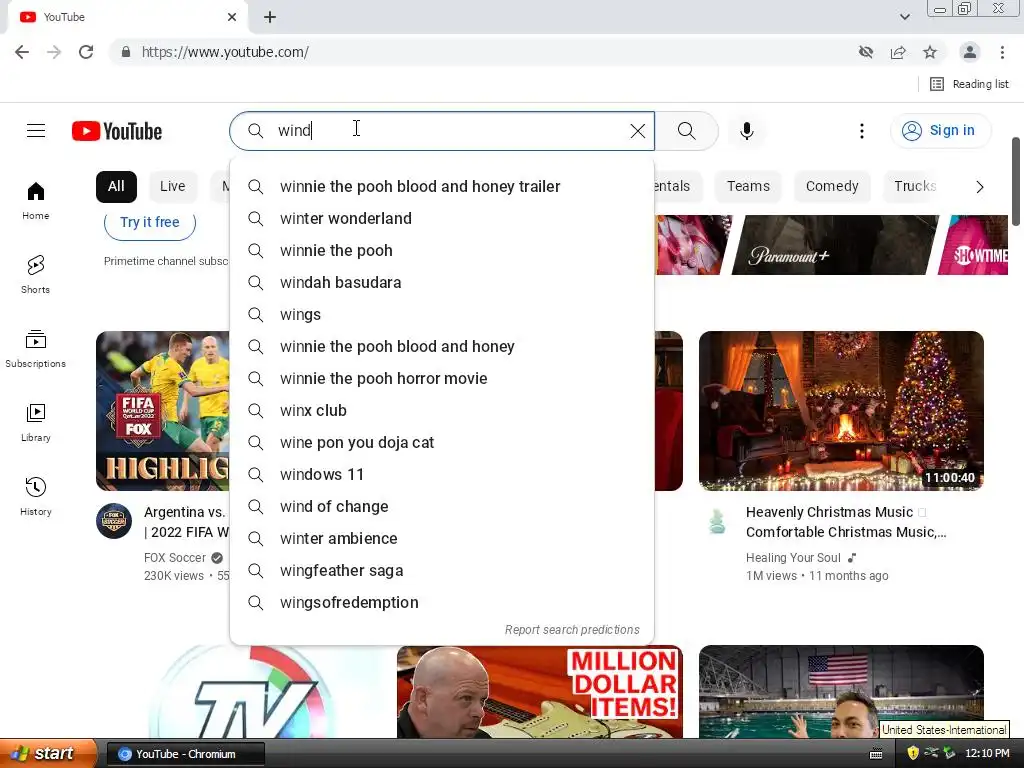Choose suggestion winter wonderland
Image resolution: width=1024 pixels, height=768 pixels.
[x=442, y=219]
